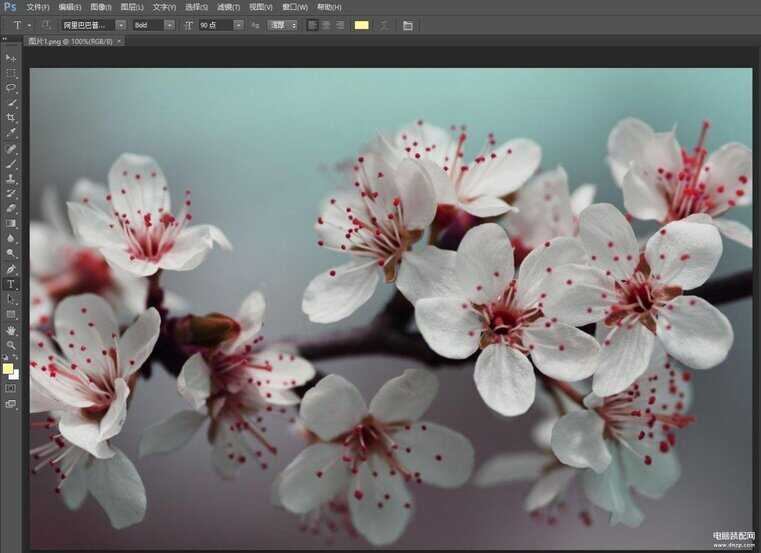
Task: Select the Hand tool
Action: (x=11, y=330)
